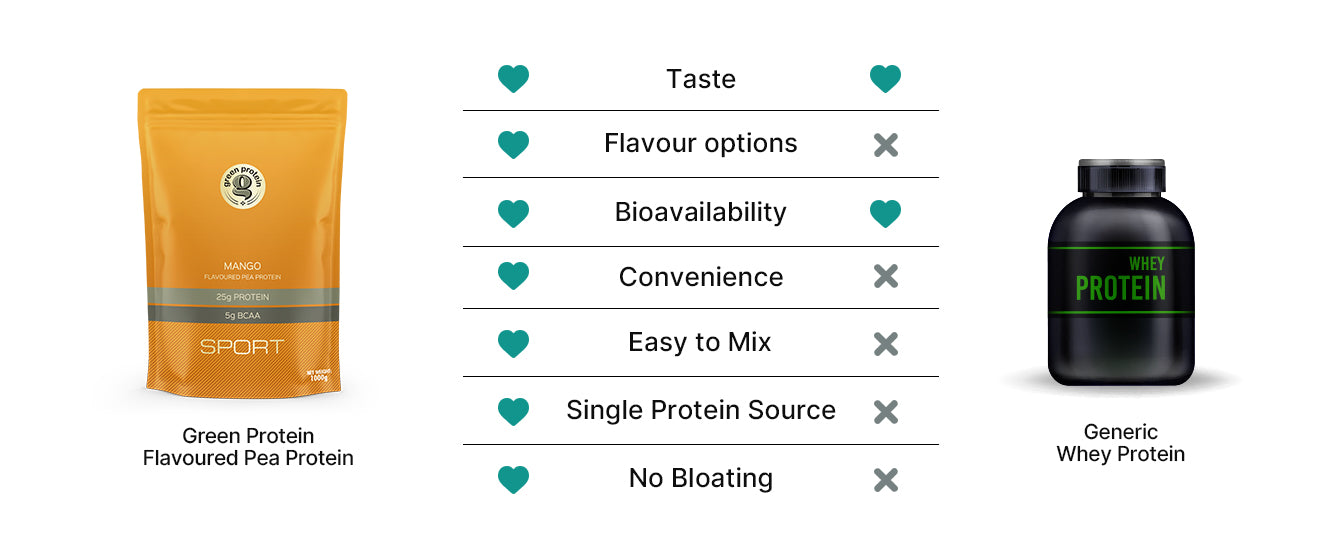The width and height of the screenshot is (1320, 558).
Task: Click the green protein logo on the pouch
Action: [x=243, y=185]
